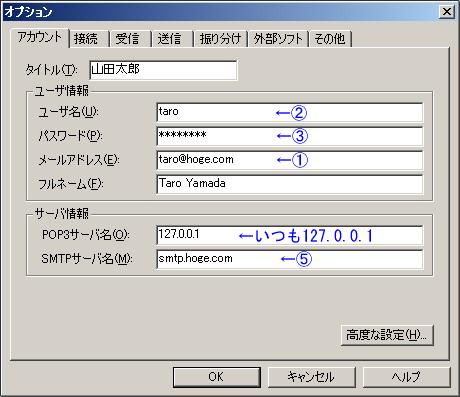This screenshot has width=460, height=397.
Task: Confirm with the OK button
Action: click(x=217, y=377)
